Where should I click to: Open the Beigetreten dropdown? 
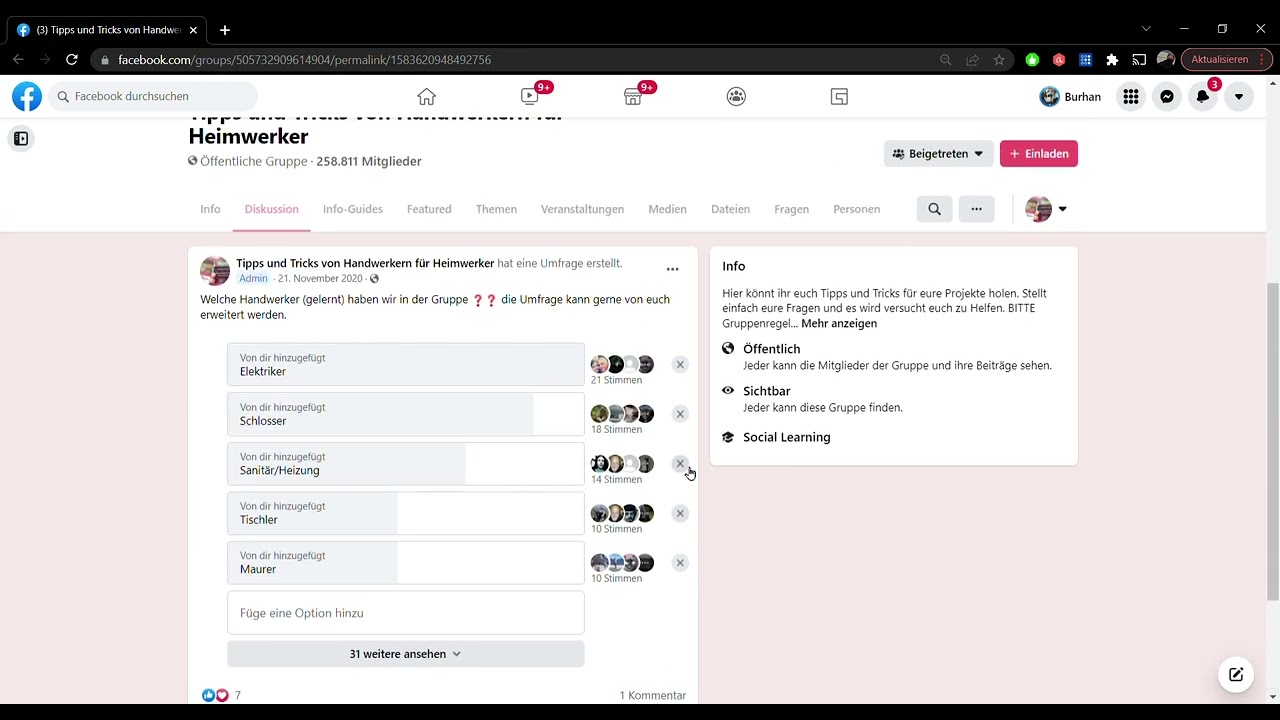pos(938,154)
